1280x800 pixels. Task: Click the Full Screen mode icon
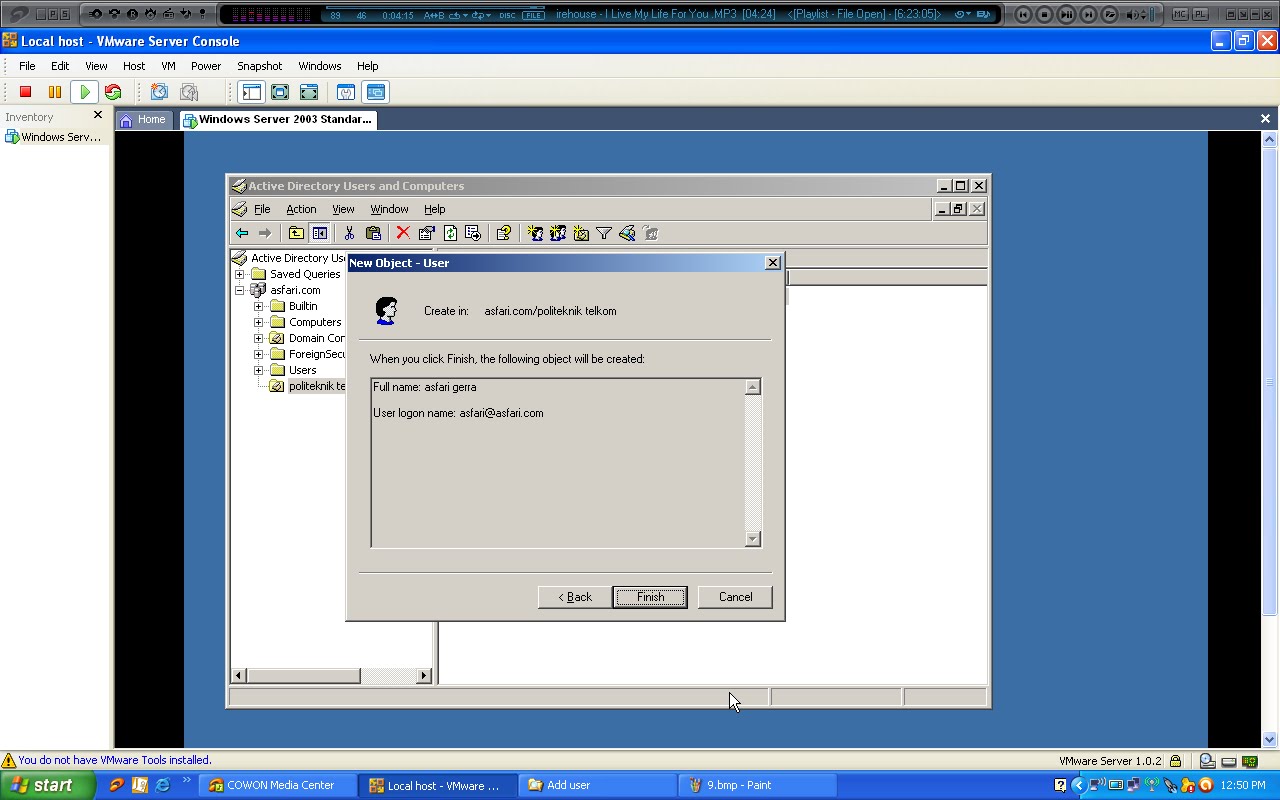280,92
